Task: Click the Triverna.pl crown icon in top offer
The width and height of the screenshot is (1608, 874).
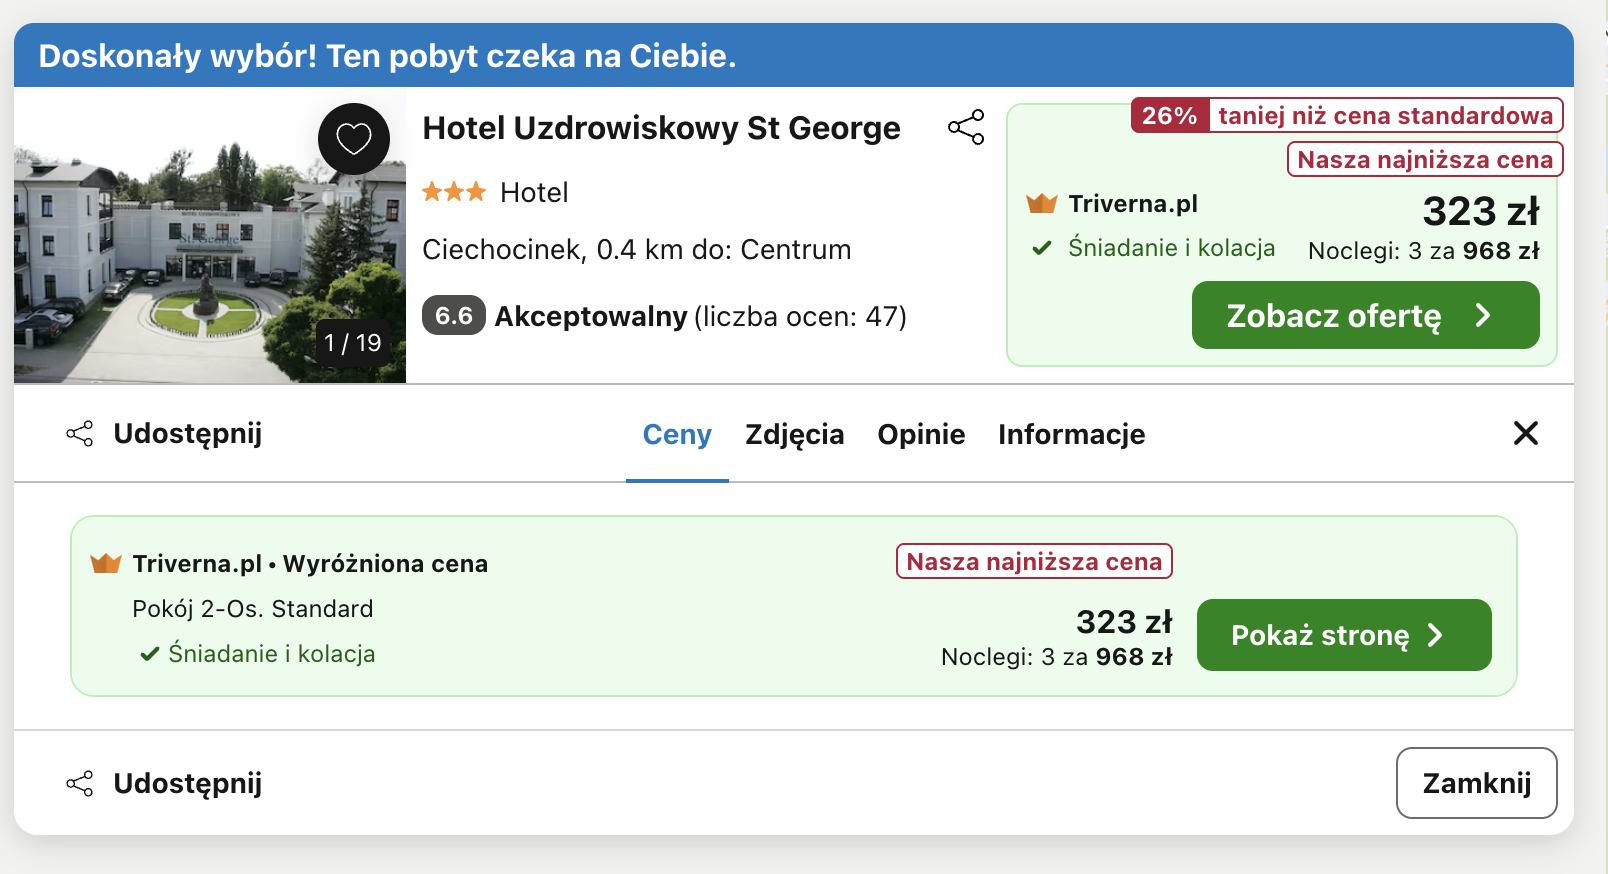Action: pos(1042,203)
